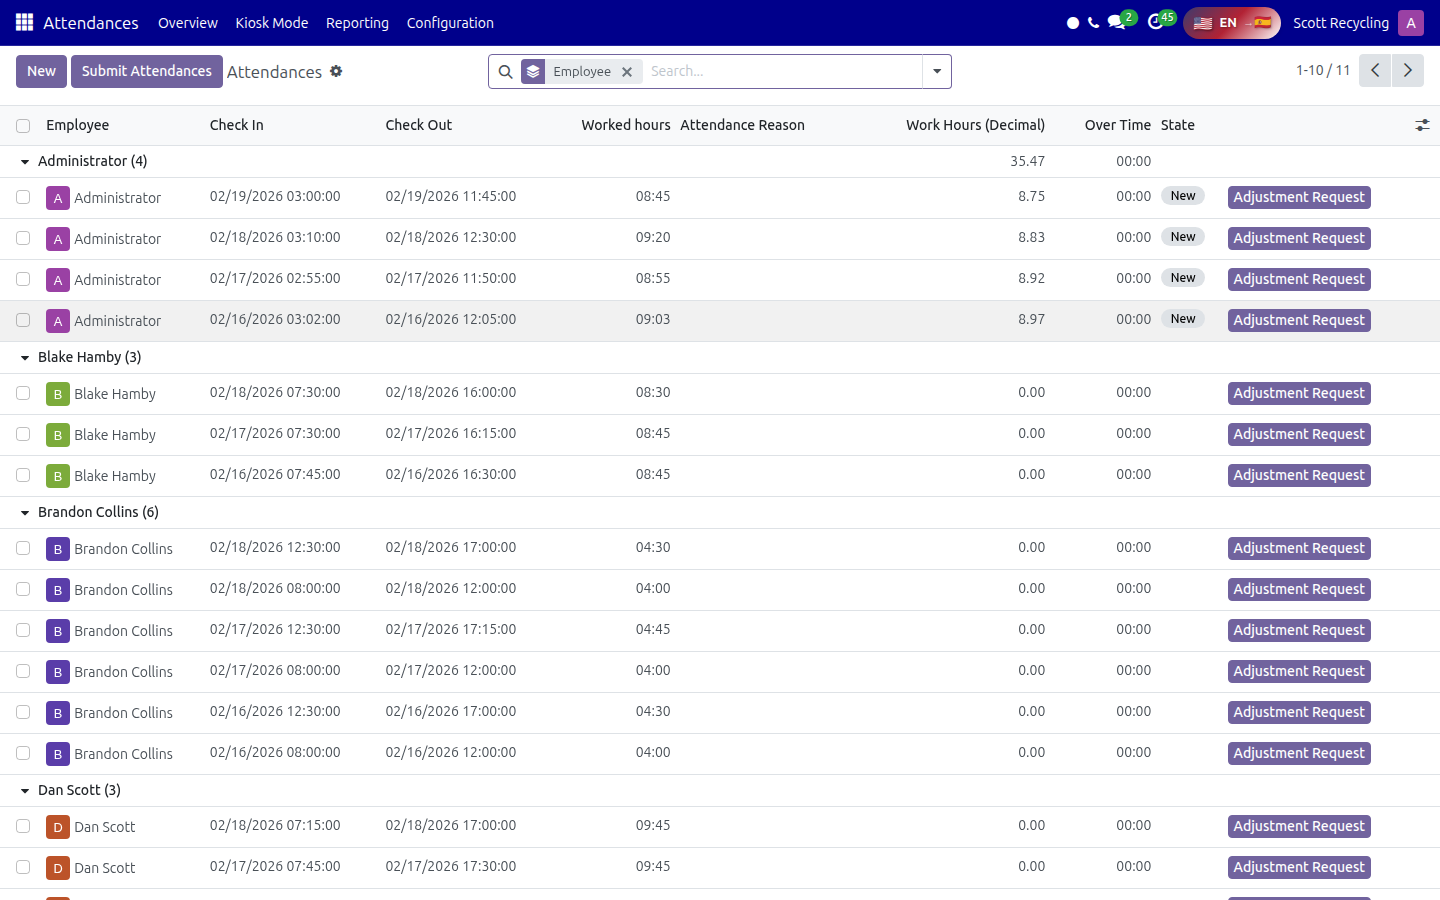1440x900 pixels.
Task: Open Attendances settings gear icon
Action: (x=336, y=71)
